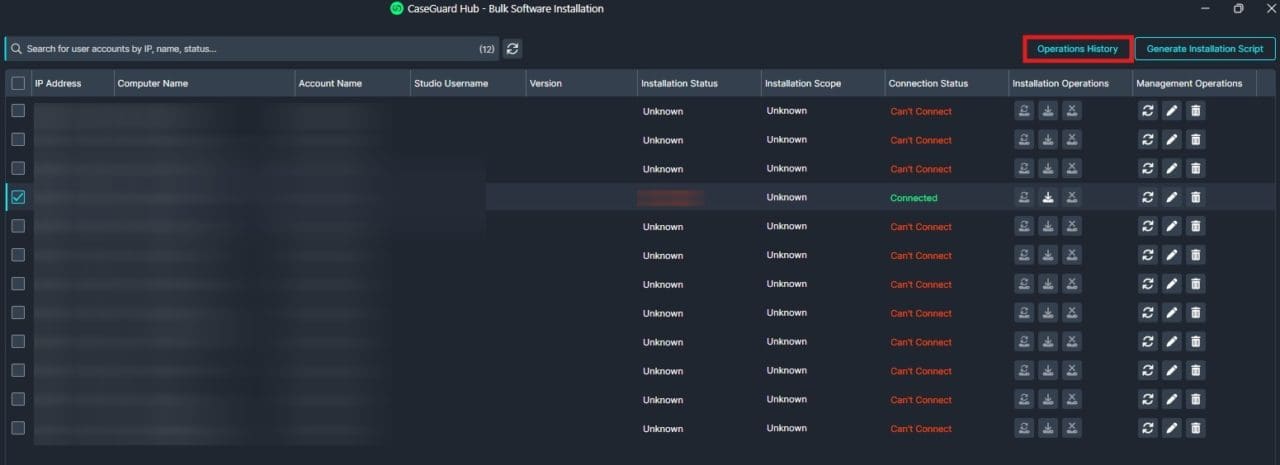Toggle the select-all checkbox in the header
This screenshot has height=465, width=1280.
(x=18, y=83)
